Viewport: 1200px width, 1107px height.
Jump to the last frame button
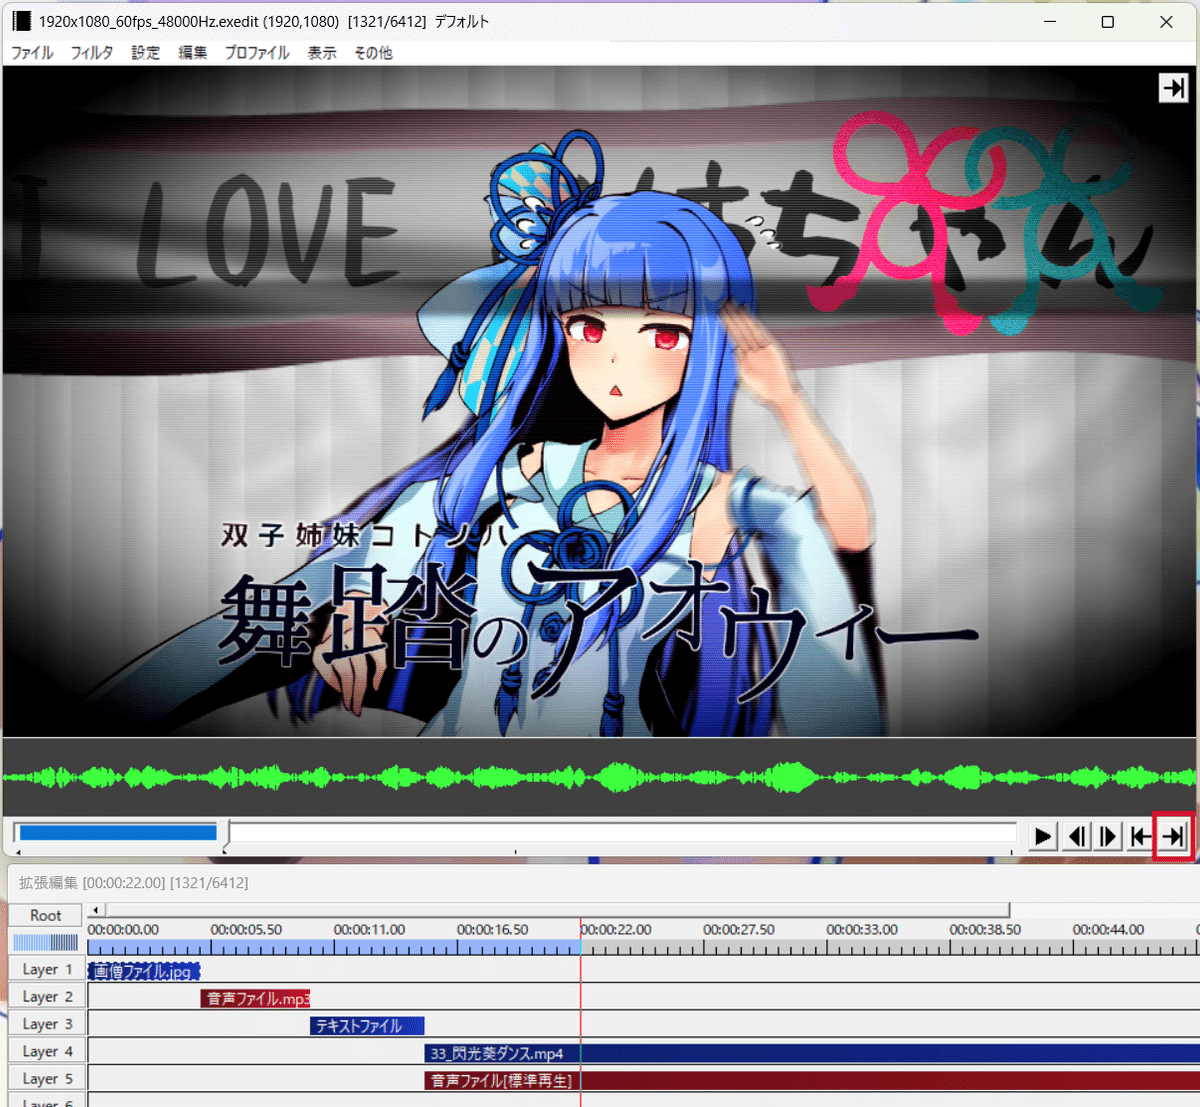point(1173,836)
